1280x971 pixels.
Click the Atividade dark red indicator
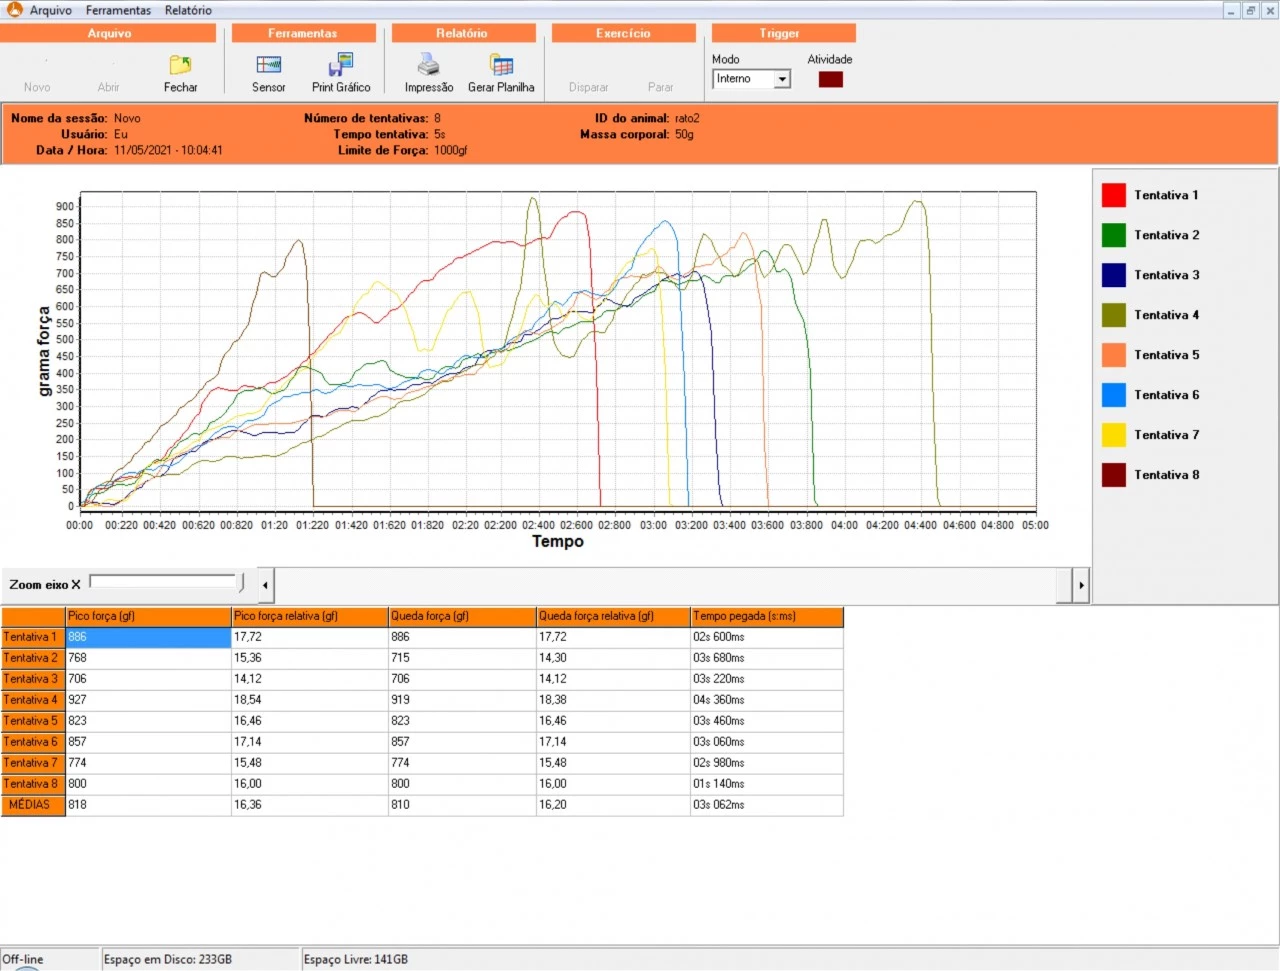(x=830, y=79)
